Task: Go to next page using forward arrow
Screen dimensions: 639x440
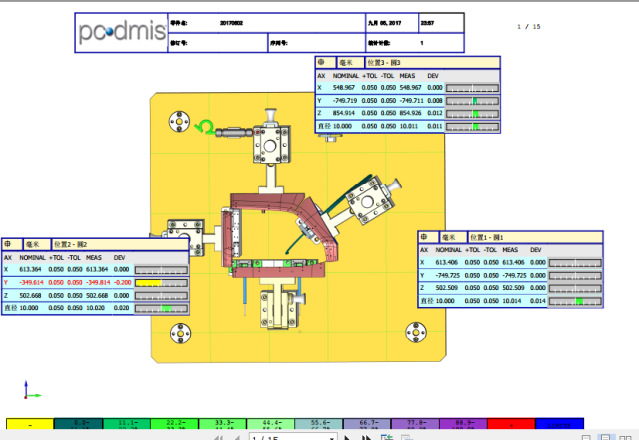Action: [347, 437]
